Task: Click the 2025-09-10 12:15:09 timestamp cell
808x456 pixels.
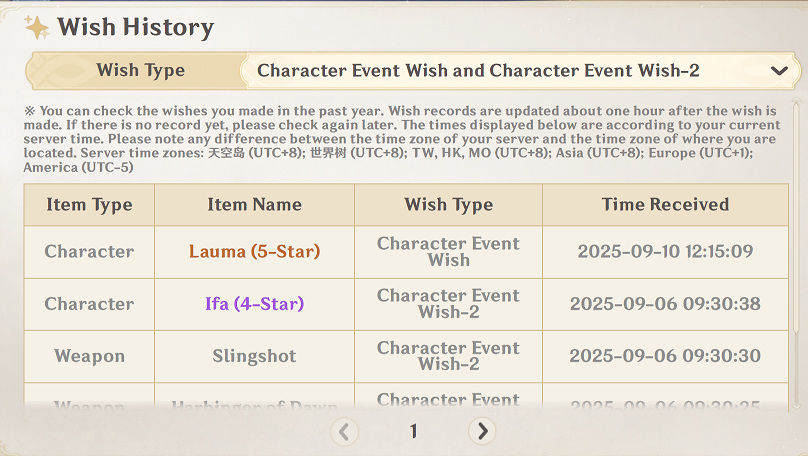Action: tap(665, 251)
